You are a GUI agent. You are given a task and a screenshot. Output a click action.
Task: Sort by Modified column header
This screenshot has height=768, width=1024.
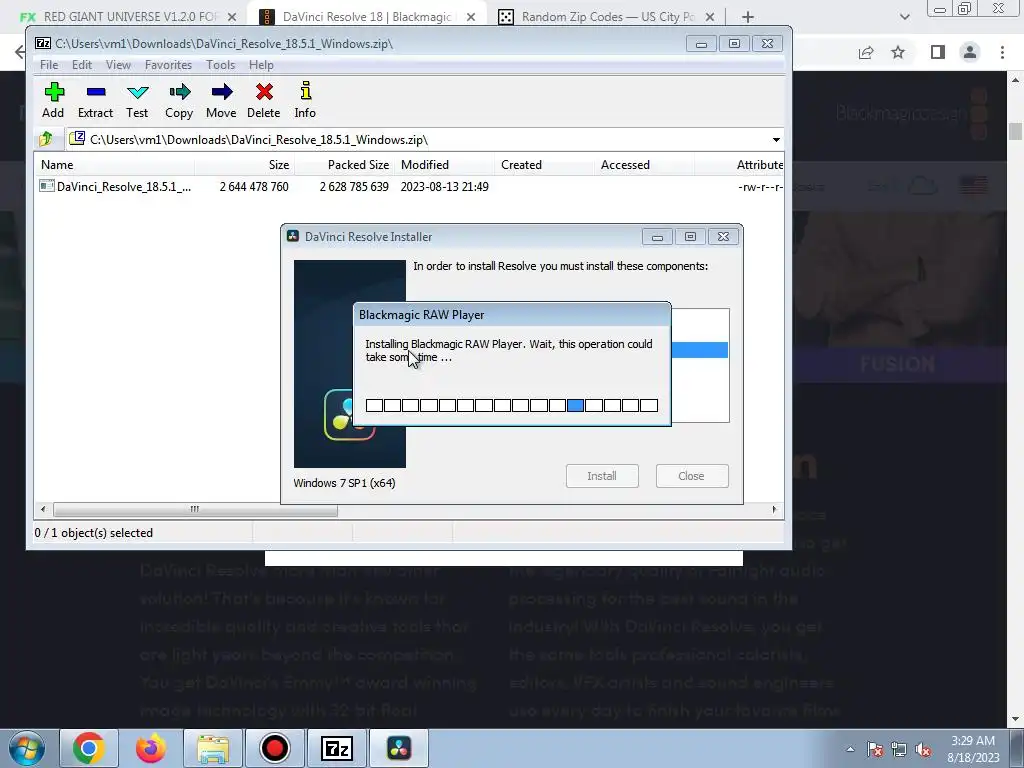coord(444,165)
